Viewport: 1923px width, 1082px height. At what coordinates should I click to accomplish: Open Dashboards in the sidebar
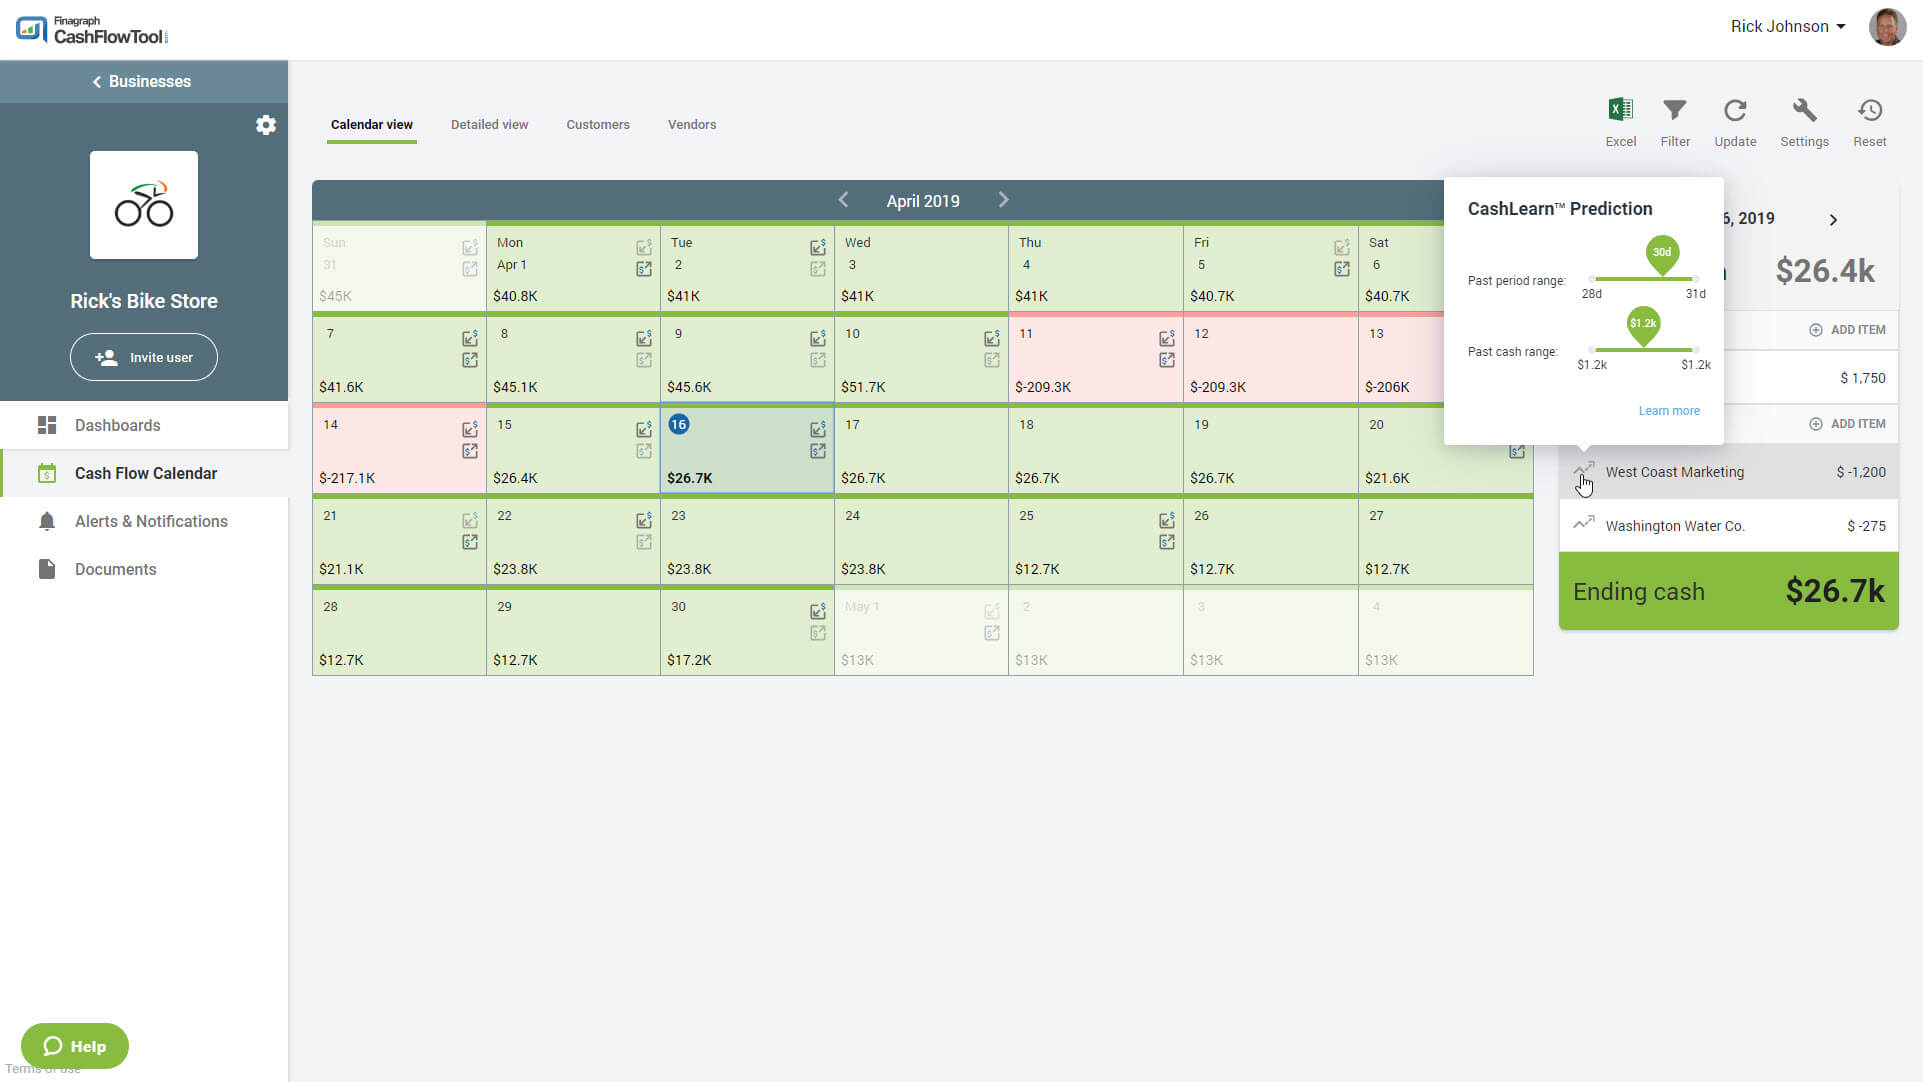pyautogui.click(x=144, y=425)
